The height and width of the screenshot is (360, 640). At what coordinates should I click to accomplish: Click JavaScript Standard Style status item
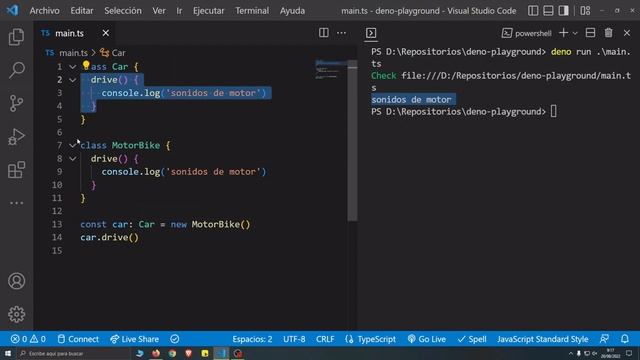542,339
